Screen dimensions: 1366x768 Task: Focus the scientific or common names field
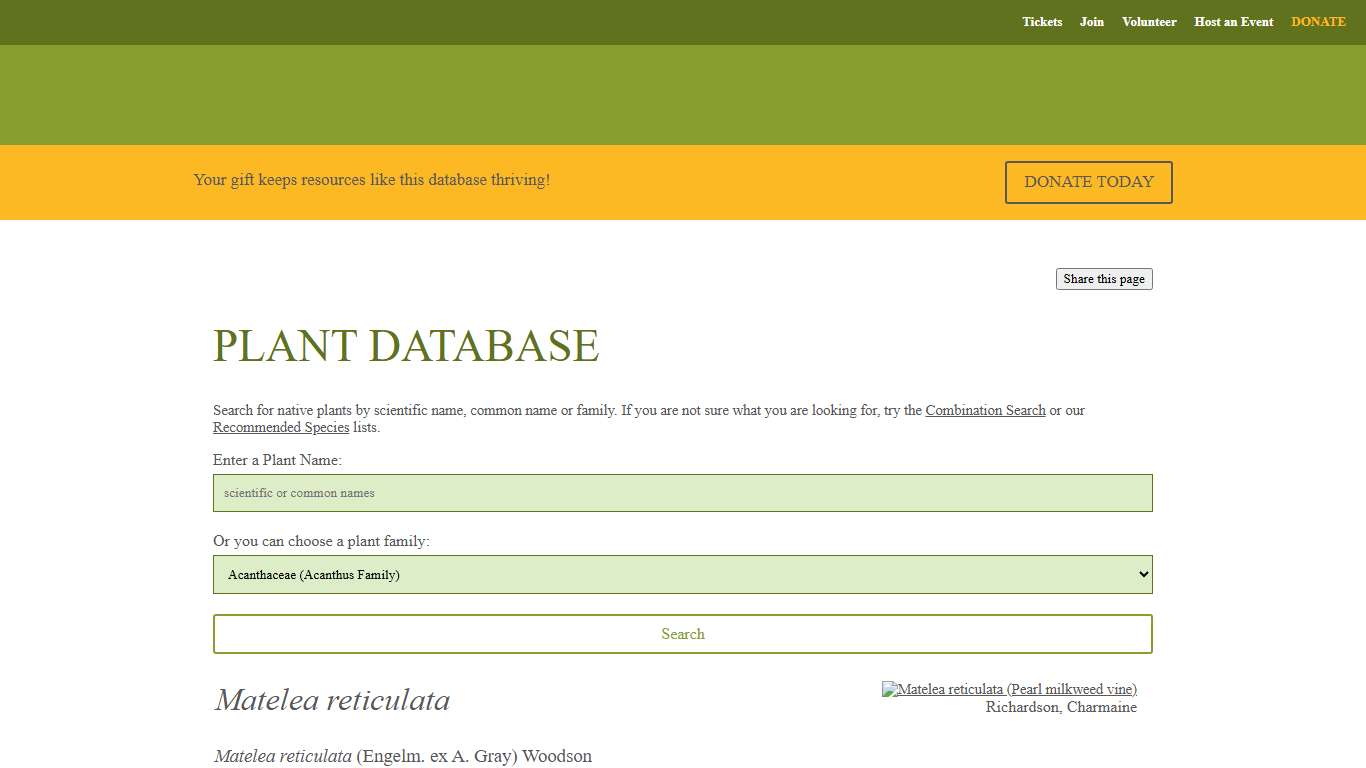682,493
